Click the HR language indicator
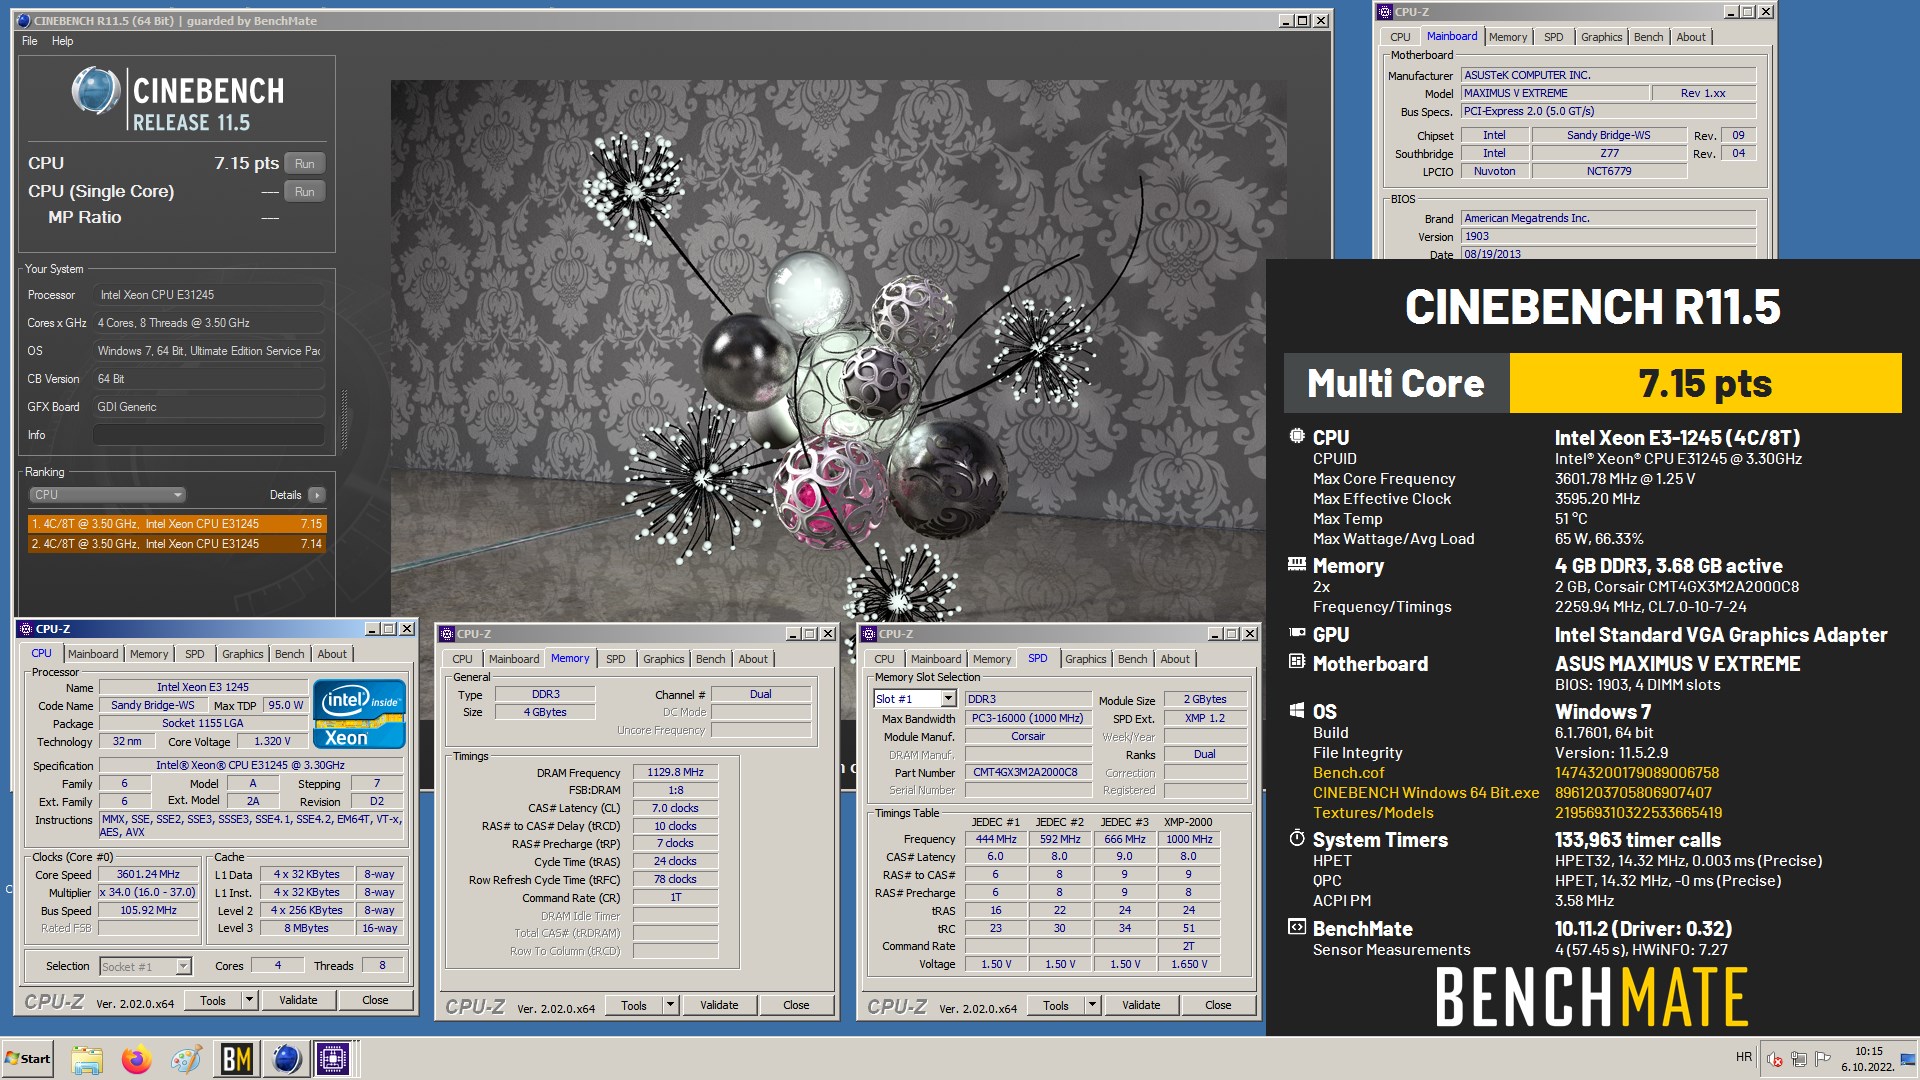The image size is (1920, 1080). (1744, 1057)
